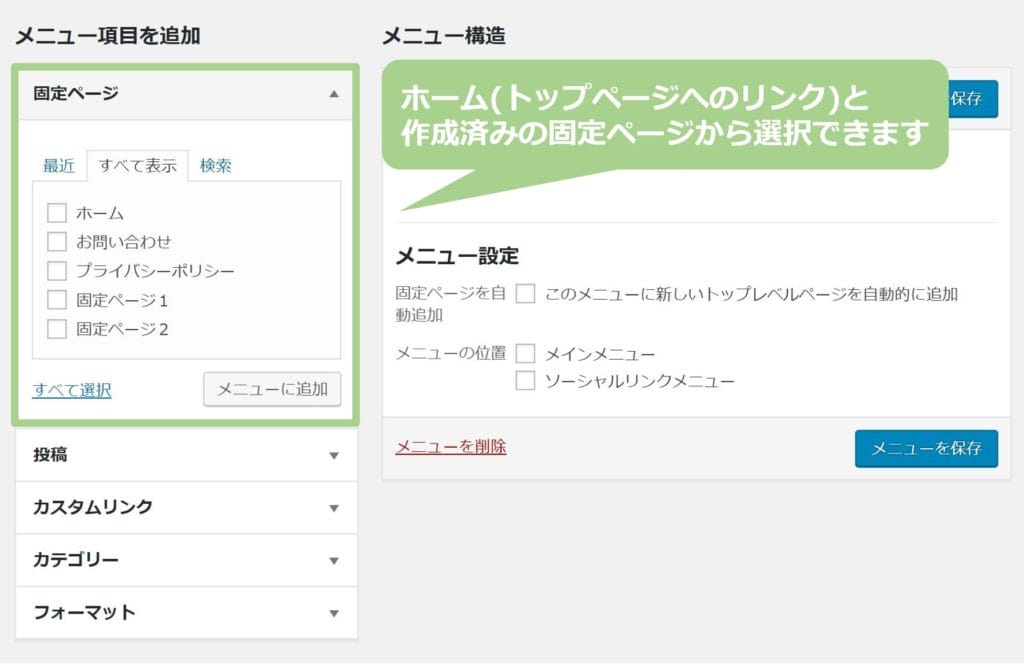The height and width of the screenshot is (664, 1024).
Task: Enable ソーシャルリンクメニュー menu location
Action: click(526, 381)
